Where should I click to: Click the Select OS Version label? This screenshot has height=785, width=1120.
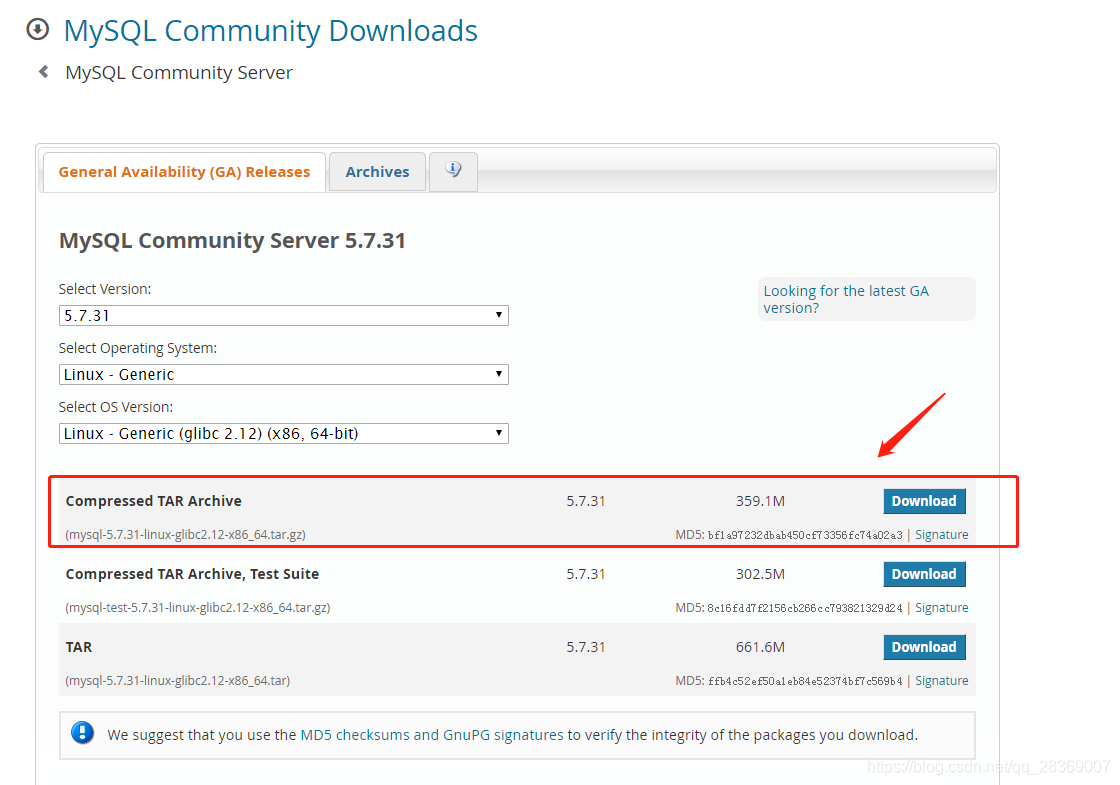point(116,407)
